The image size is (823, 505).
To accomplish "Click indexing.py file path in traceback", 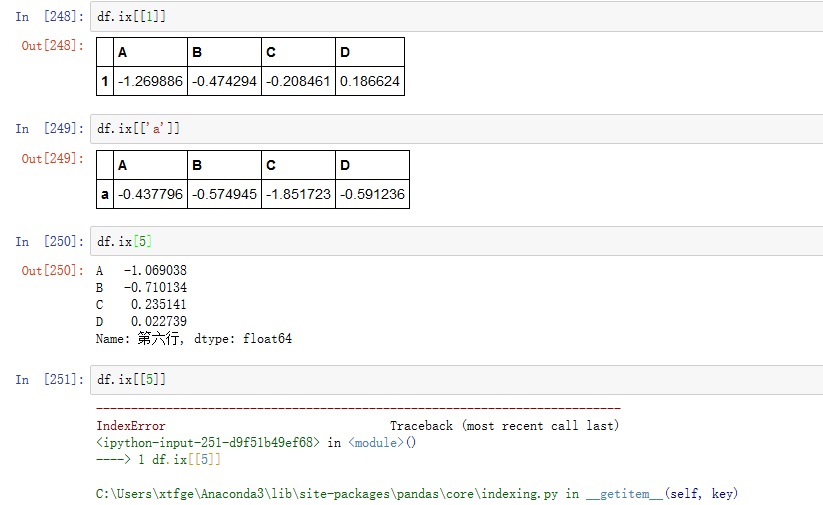I will click(x=326, y=494).
